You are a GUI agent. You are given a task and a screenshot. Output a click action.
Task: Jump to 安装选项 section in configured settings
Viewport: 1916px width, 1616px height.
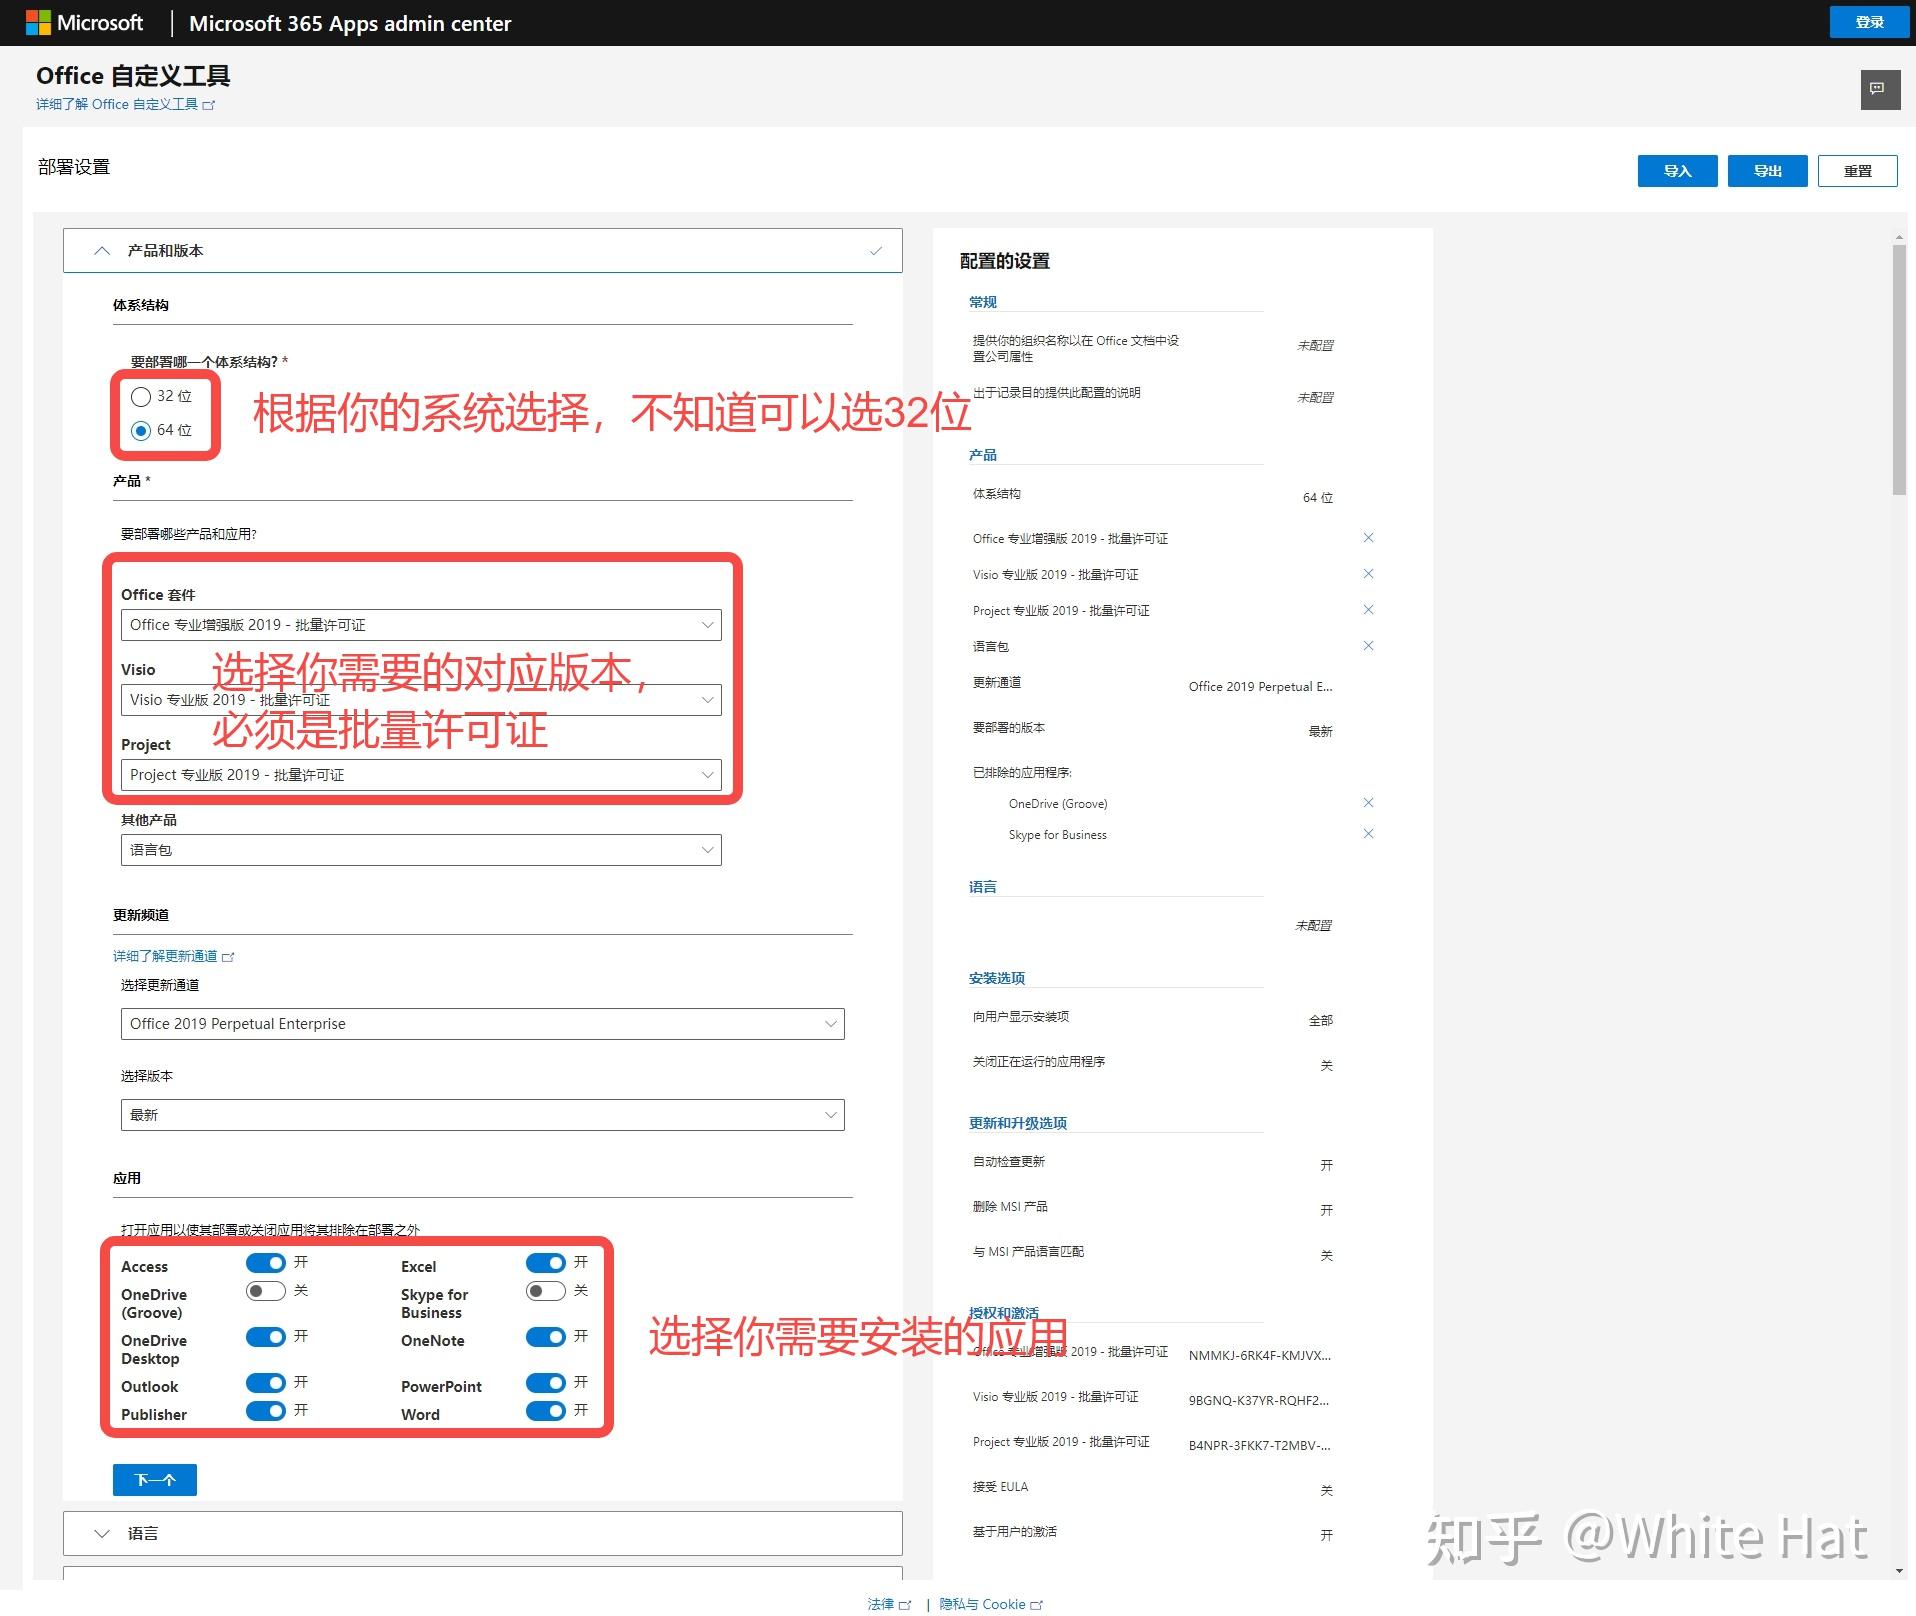pyautogui.click(x=997, y=978)
